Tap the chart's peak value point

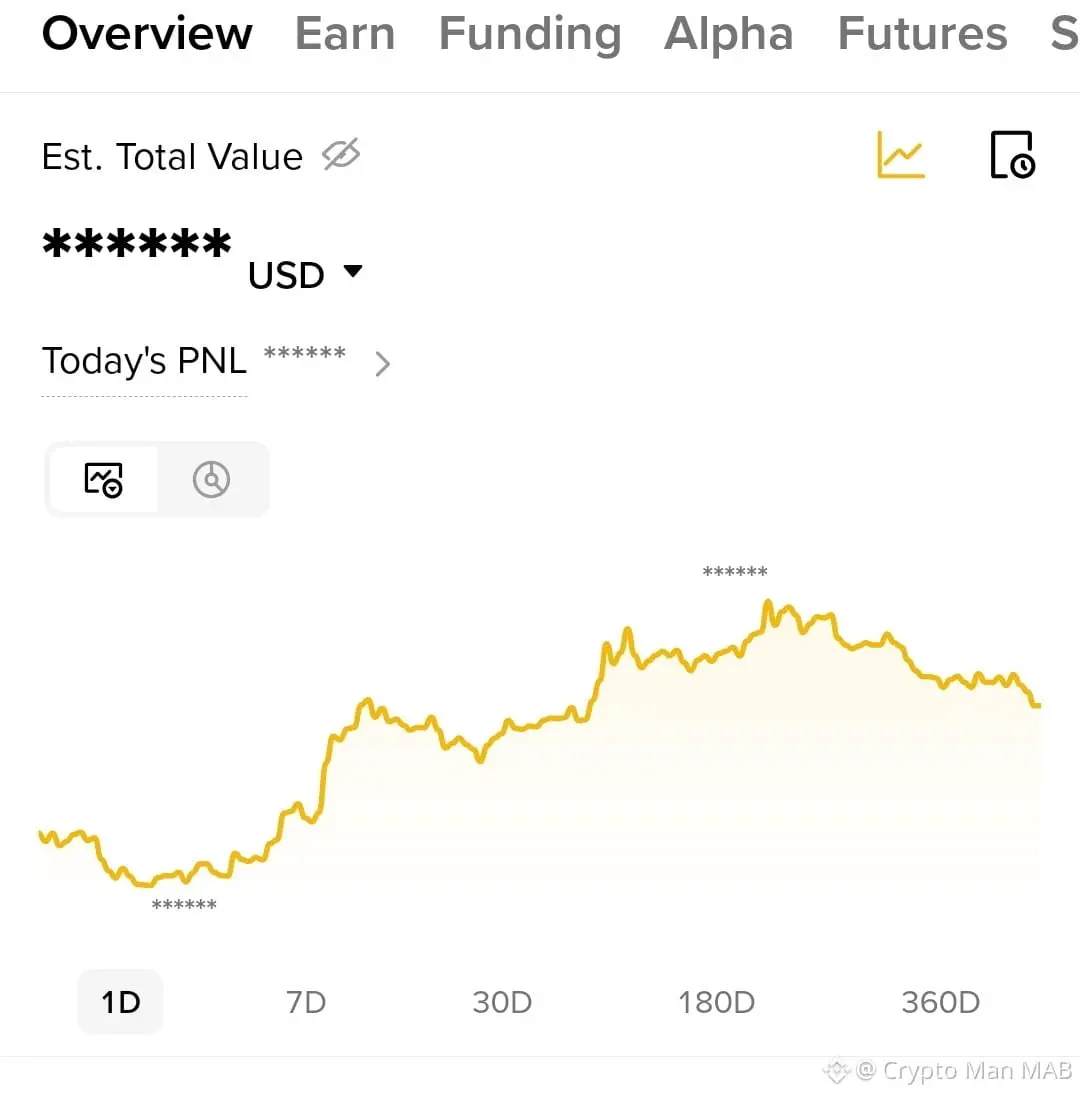pyautogui.click(x=768, y=602)
